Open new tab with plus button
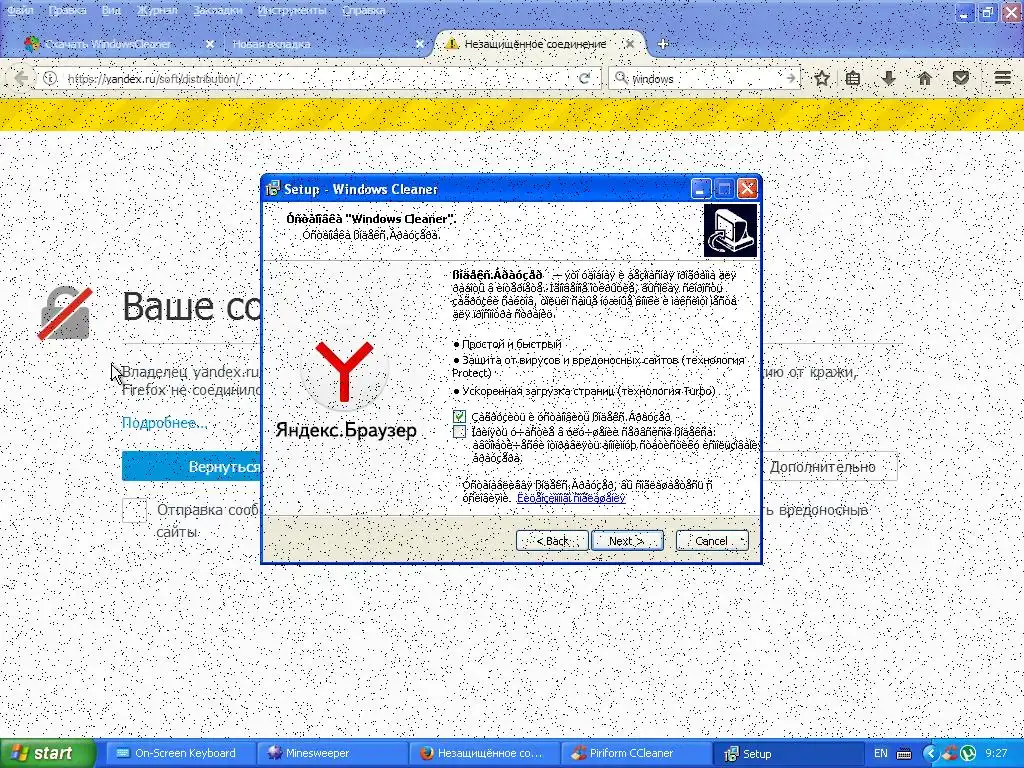1024x768 pixels. tap(662, 44)
